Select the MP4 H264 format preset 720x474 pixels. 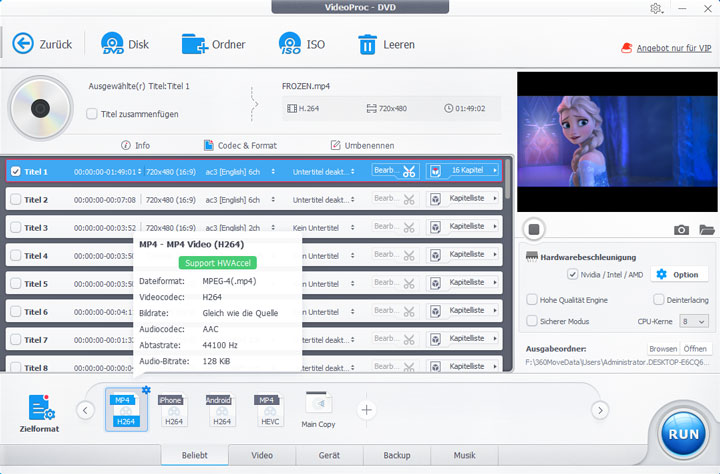click(126, 410)
